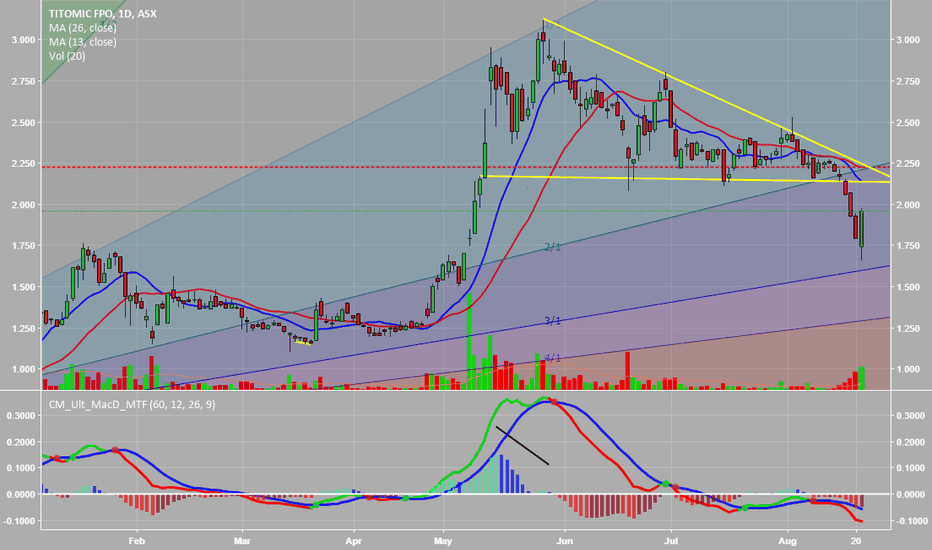The height and width of the screenshot is (550, 932).
Task: Click the 2.000 price on right axis
Action: pos(908,205)
